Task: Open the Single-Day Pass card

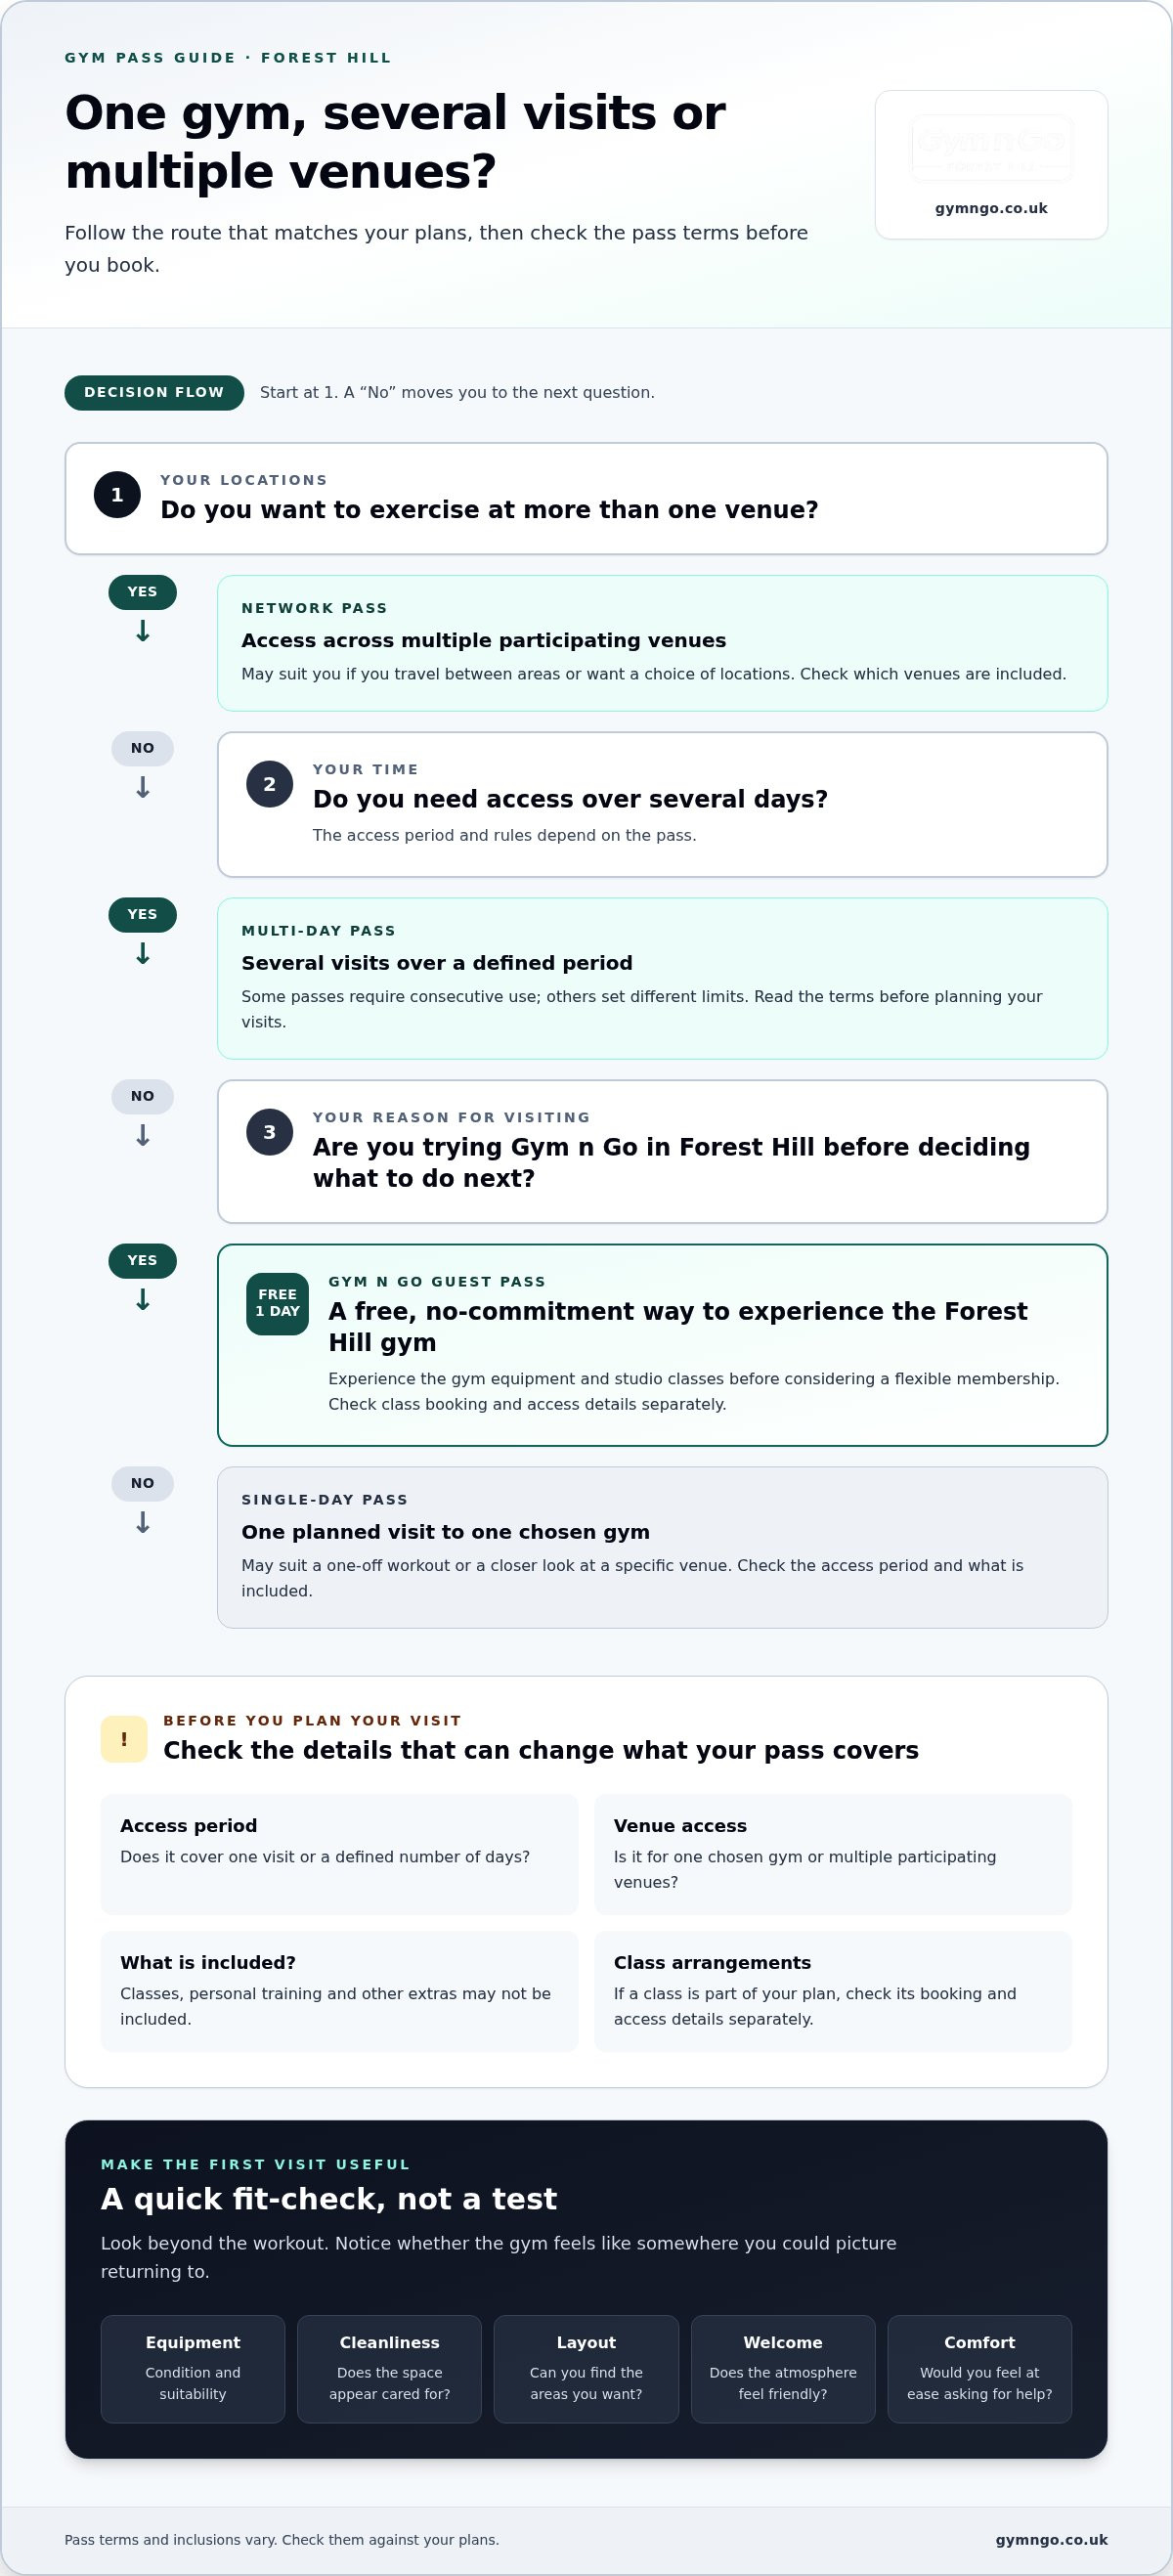Action: pyautogui.click(x=662, y=1547)
